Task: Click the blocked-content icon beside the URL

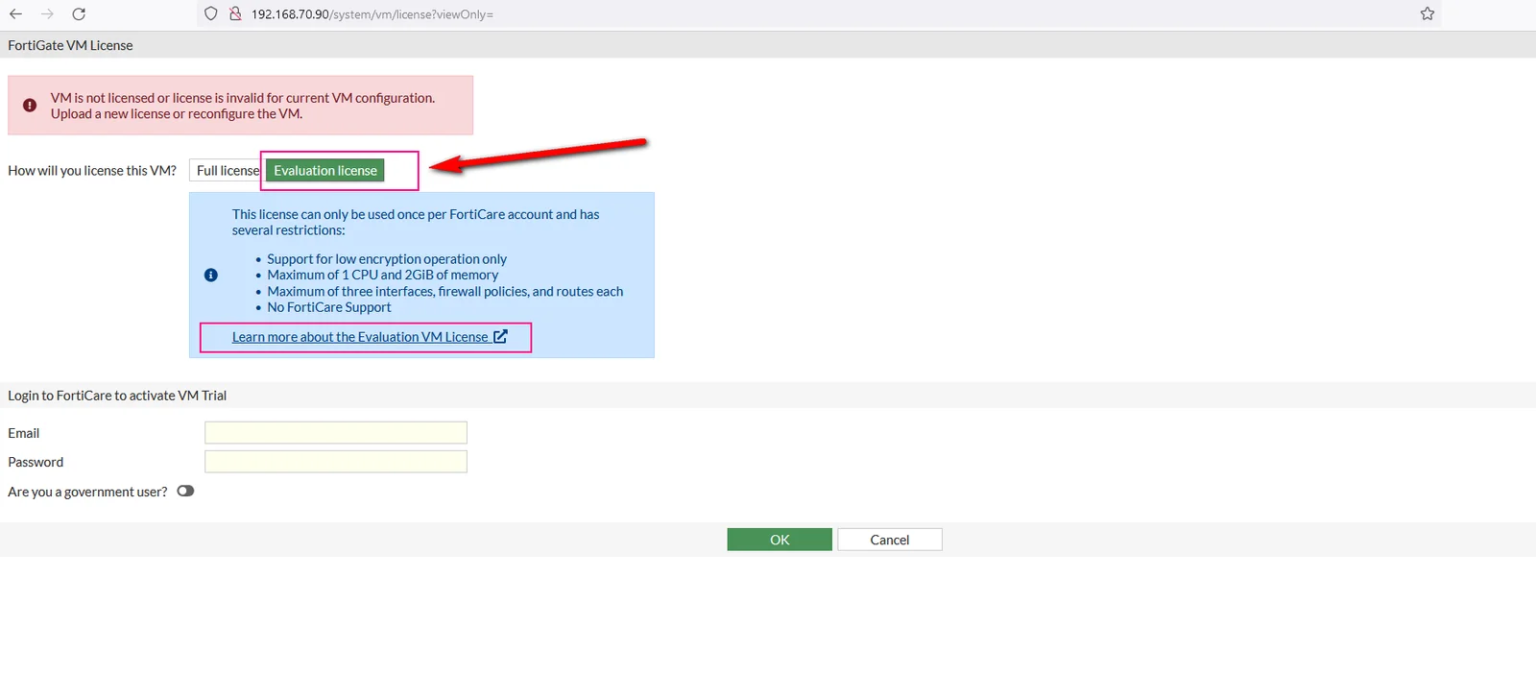Action: pyautogui.click(x=235, y=14)
